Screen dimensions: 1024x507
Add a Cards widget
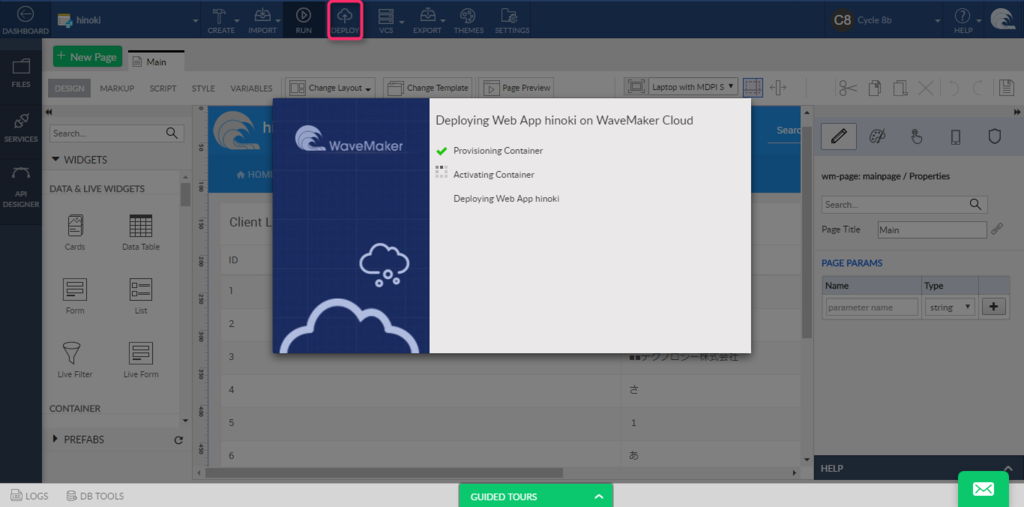pos(74,233)
